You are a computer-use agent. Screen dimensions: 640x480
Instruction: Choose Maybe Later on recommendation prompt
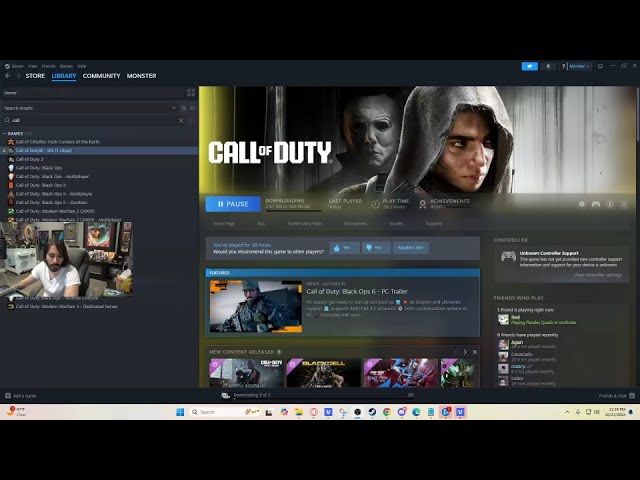click(411, 248)
